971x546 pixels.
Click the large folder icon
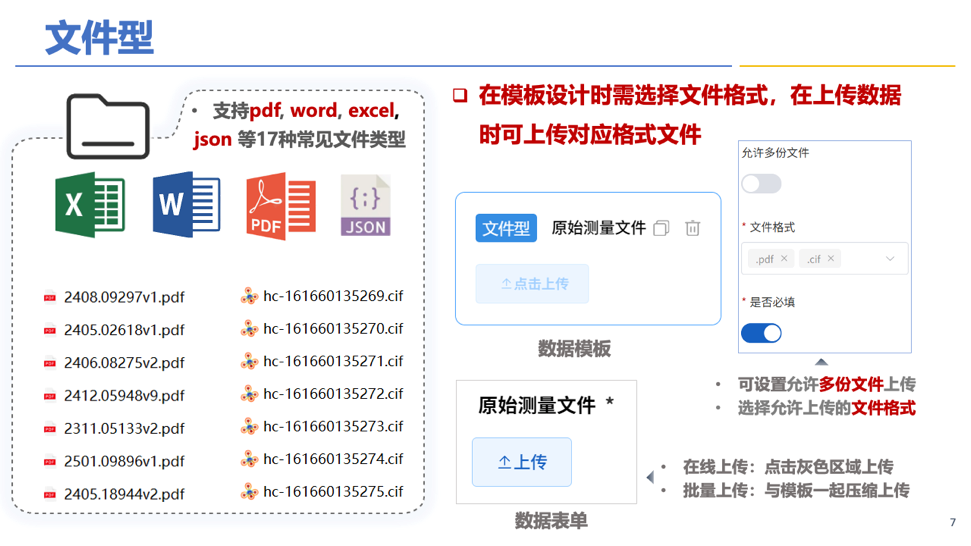(x=107, y=127)
